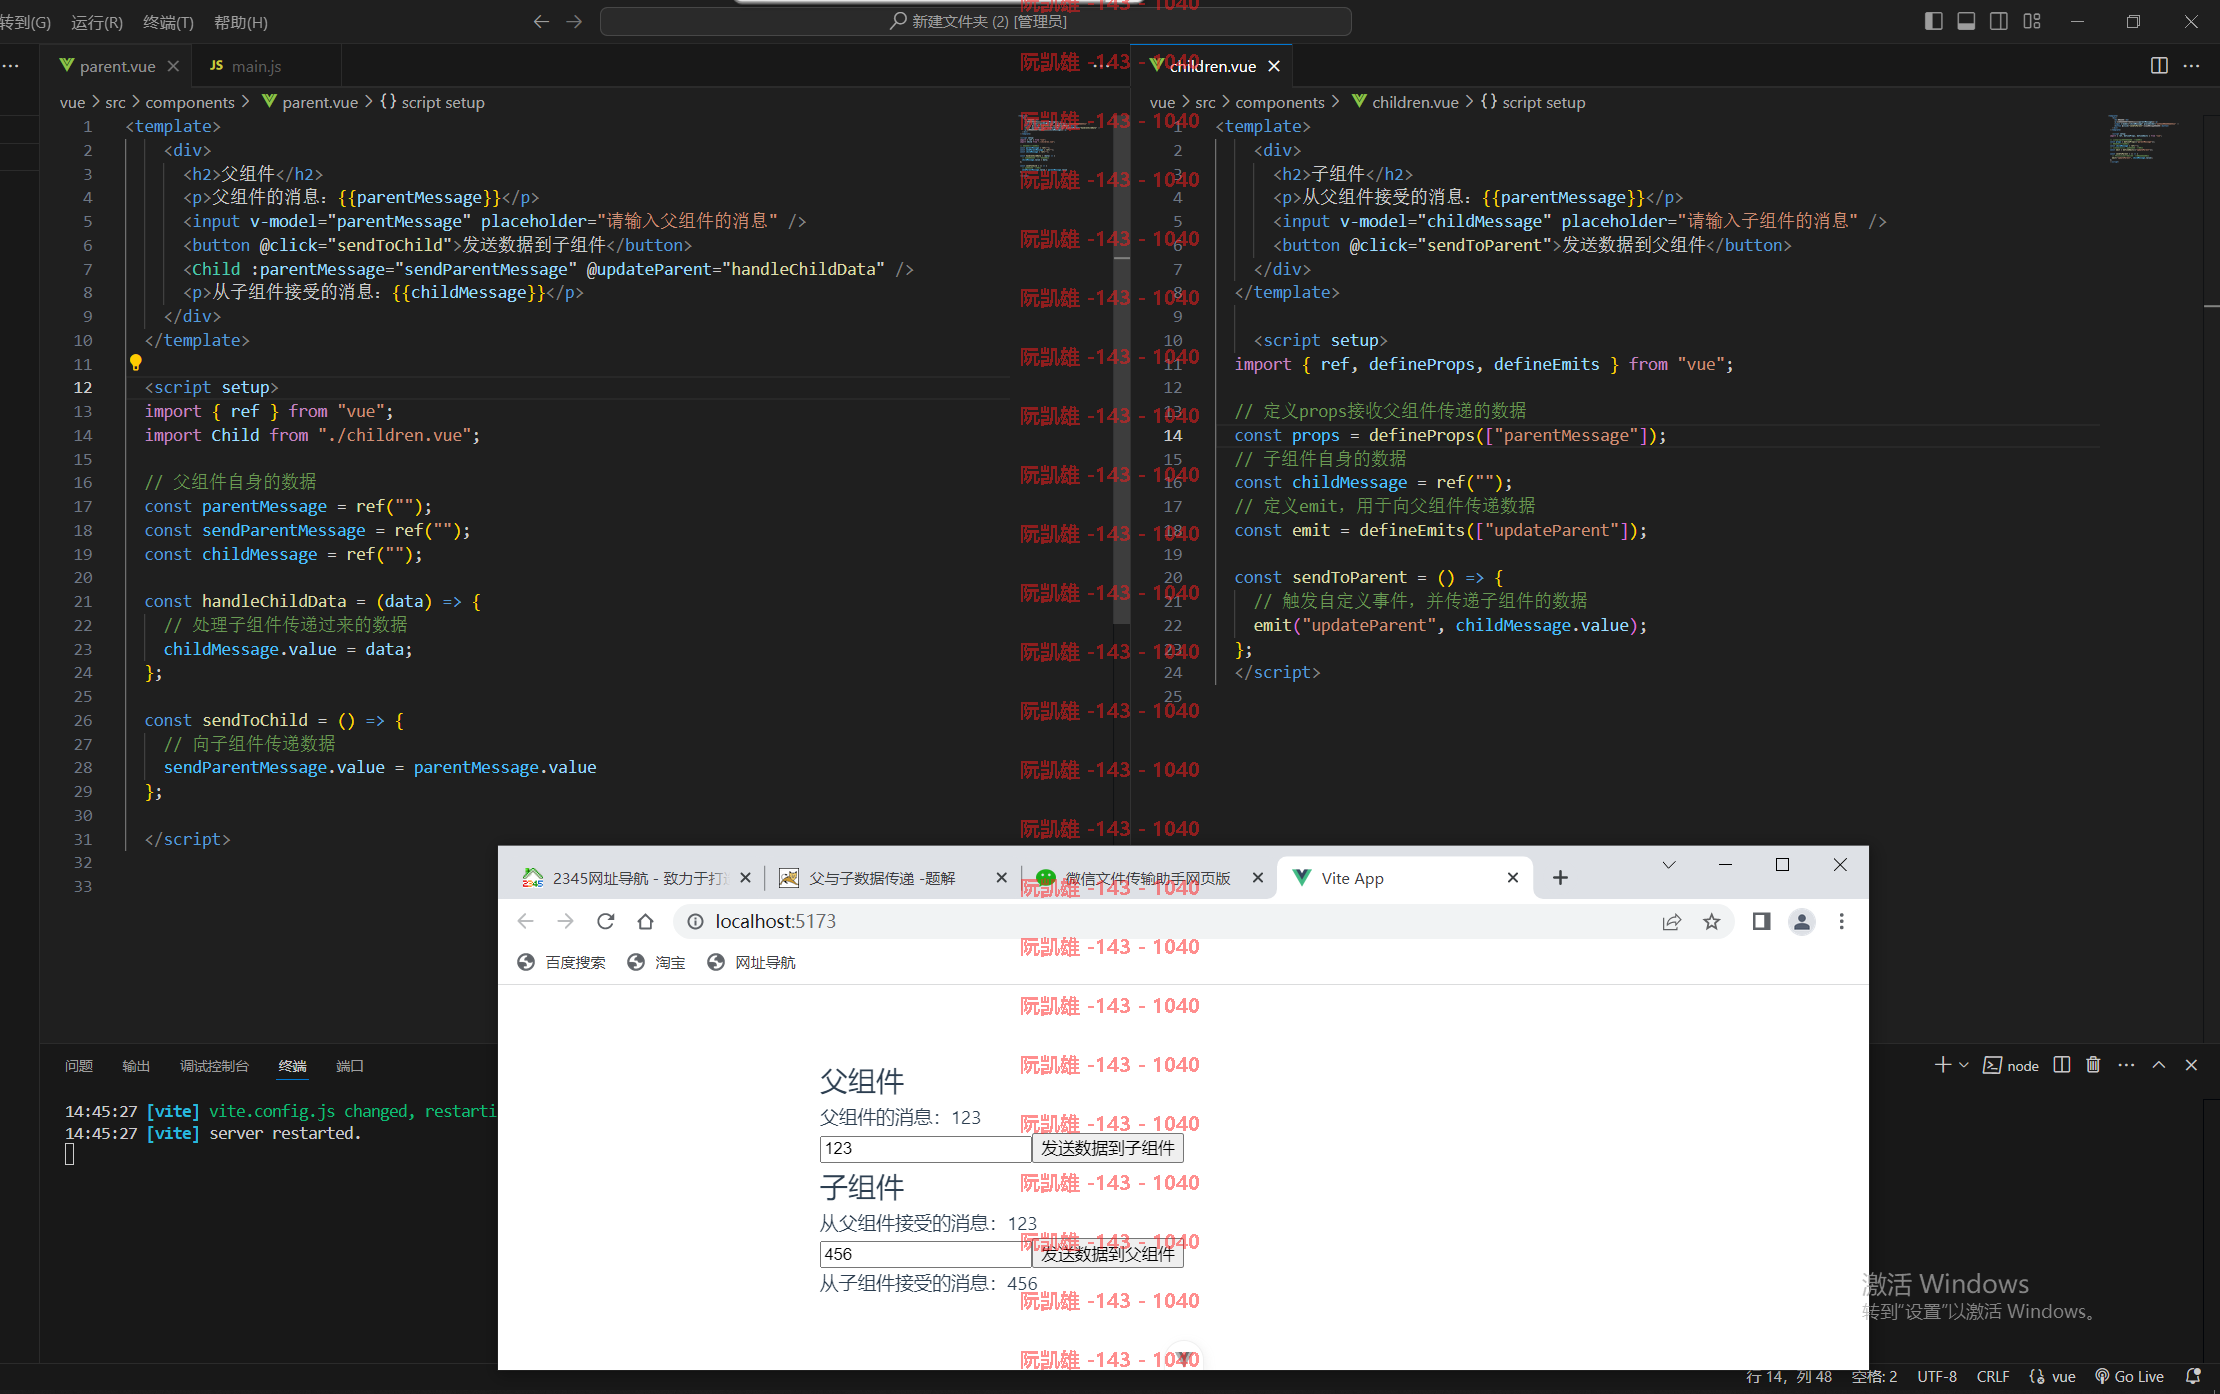The height and width of the screenshot is (1394, 2220).
Task: Close the Vite App browser tab
Action: pyautogui.click(x=1513, y=878)
